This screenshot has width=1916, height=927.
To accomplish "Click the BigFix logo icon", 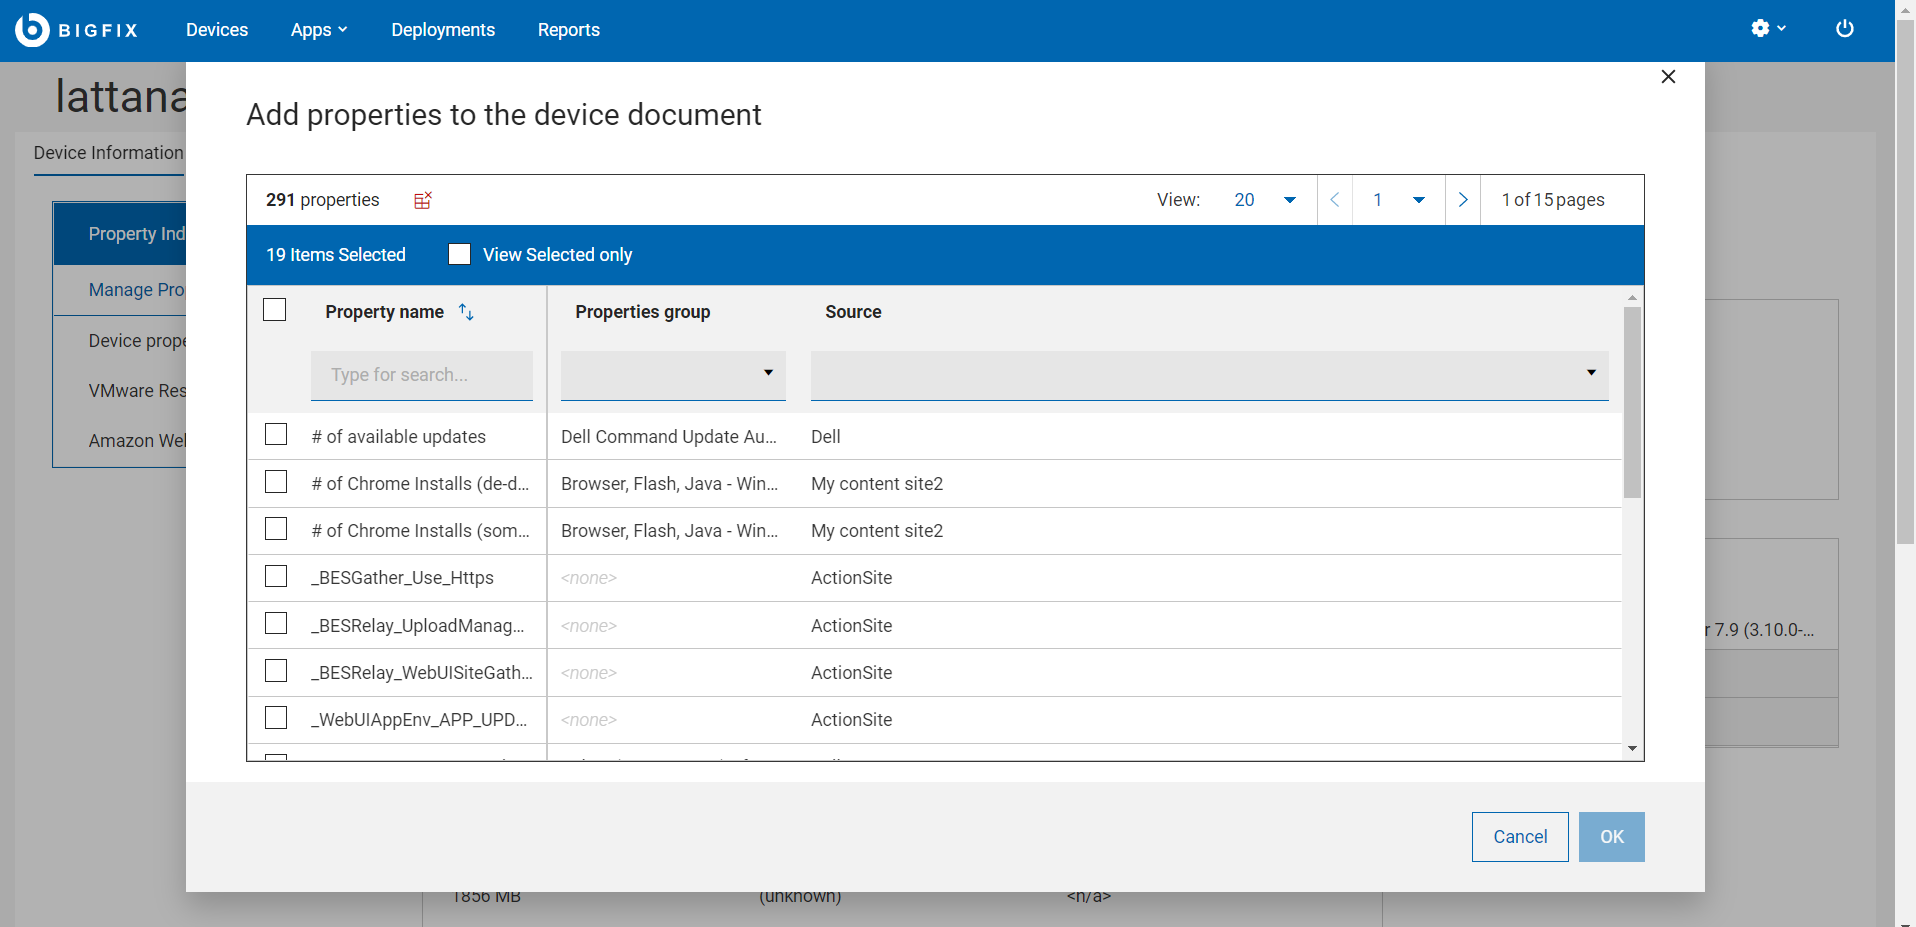I will click(32, 30).
